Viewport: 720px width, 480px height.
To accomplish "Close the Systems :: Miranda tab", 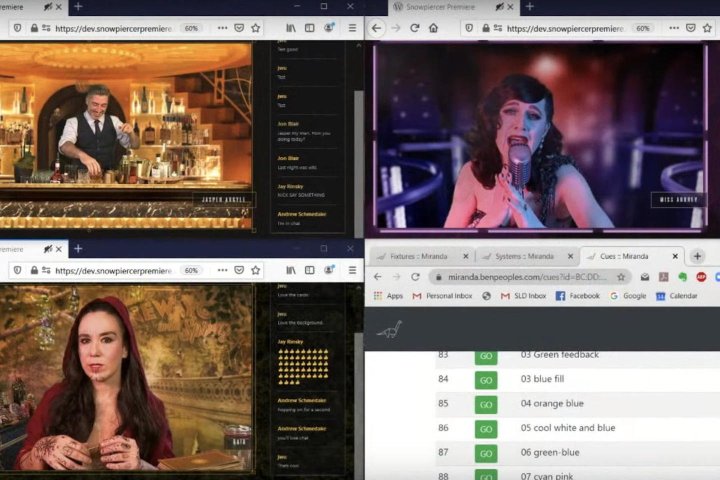I will [x=570, y=256].
